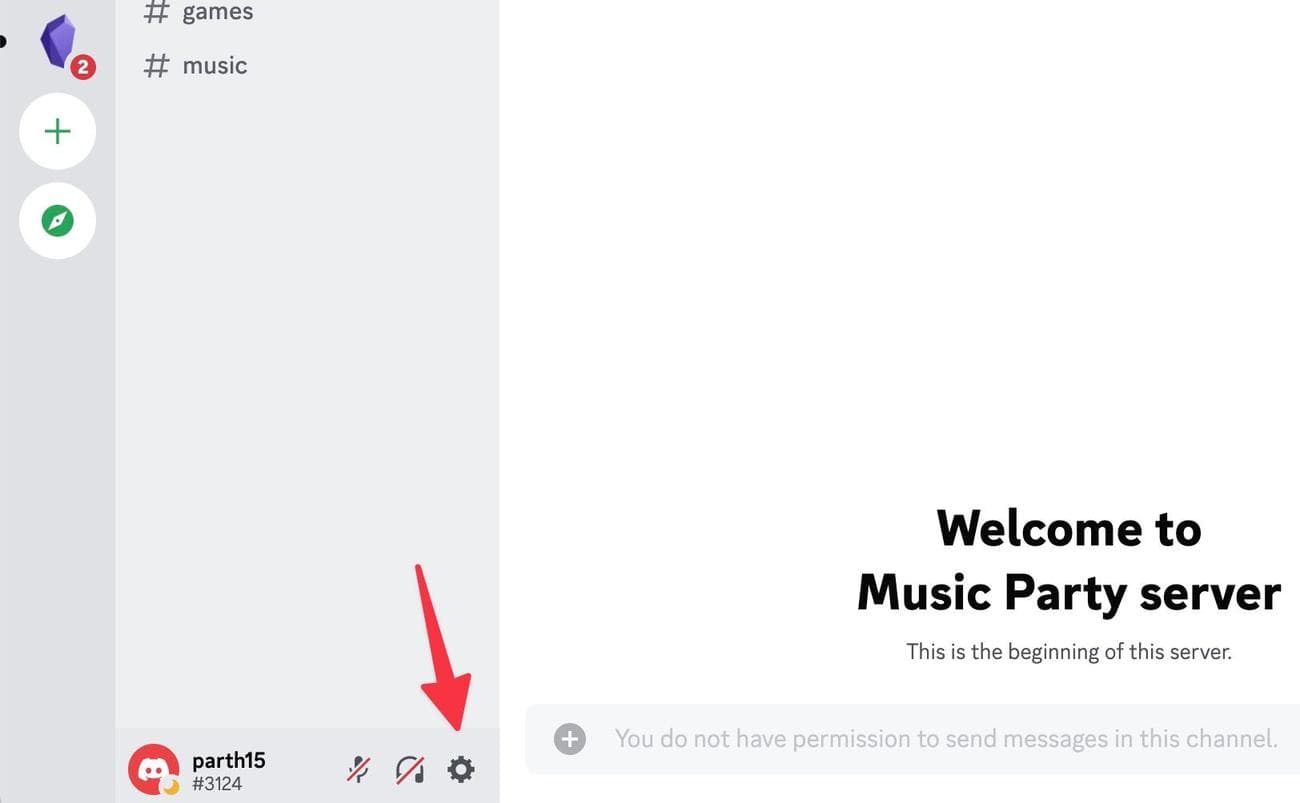
Task: Click the hash symbol next to music
Action: (156, 66)
